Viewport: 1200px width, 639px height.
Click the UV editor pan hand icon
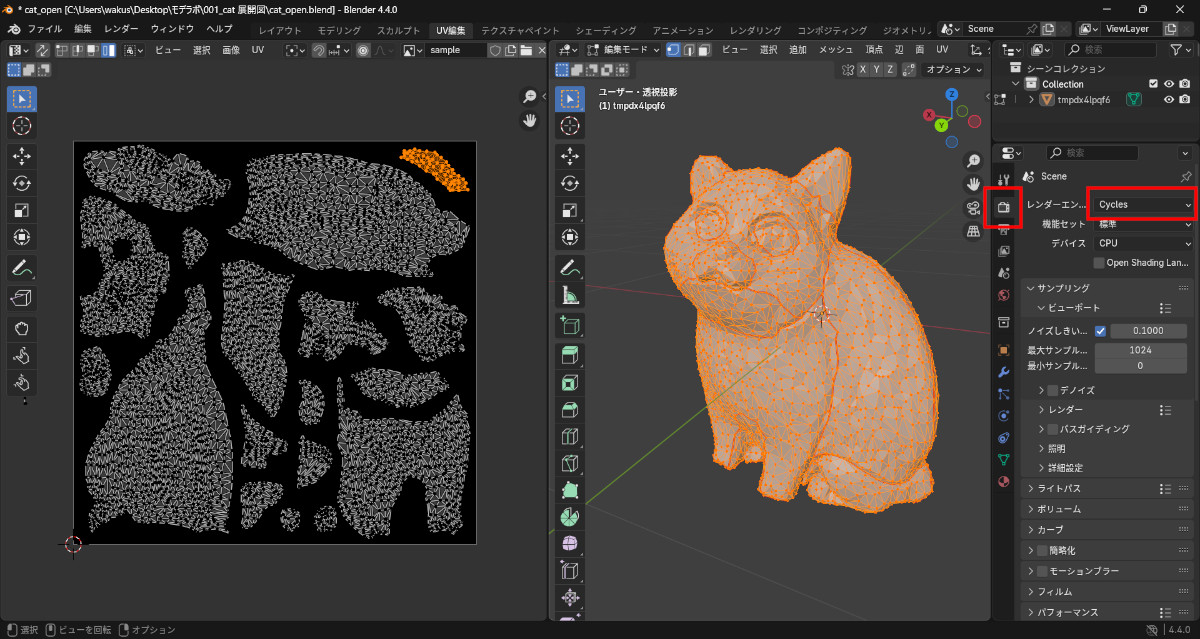click(x=529, y=121)
